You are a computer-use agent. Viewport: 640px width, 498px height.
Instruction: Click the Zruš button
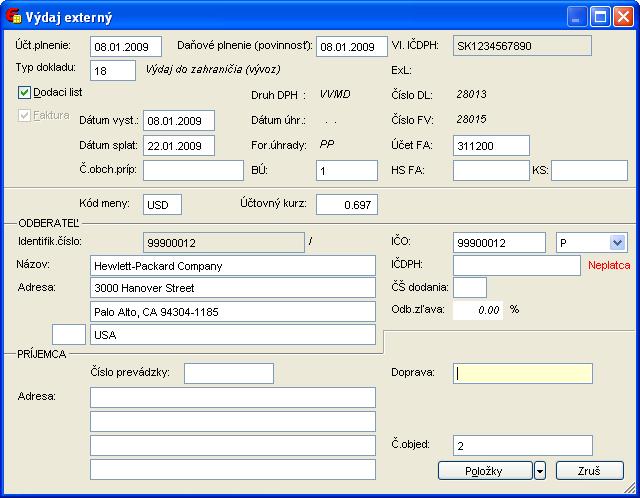pyautogui.click(x=590, y=471)
